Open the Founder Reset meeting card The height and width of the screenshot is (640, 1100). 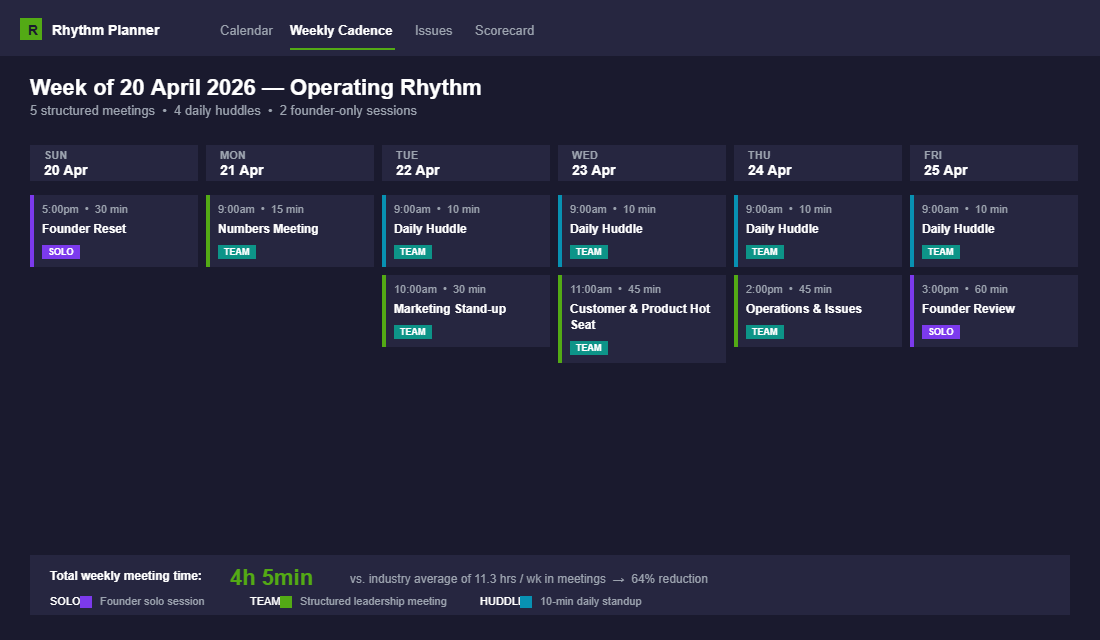(x=113, y=229)
